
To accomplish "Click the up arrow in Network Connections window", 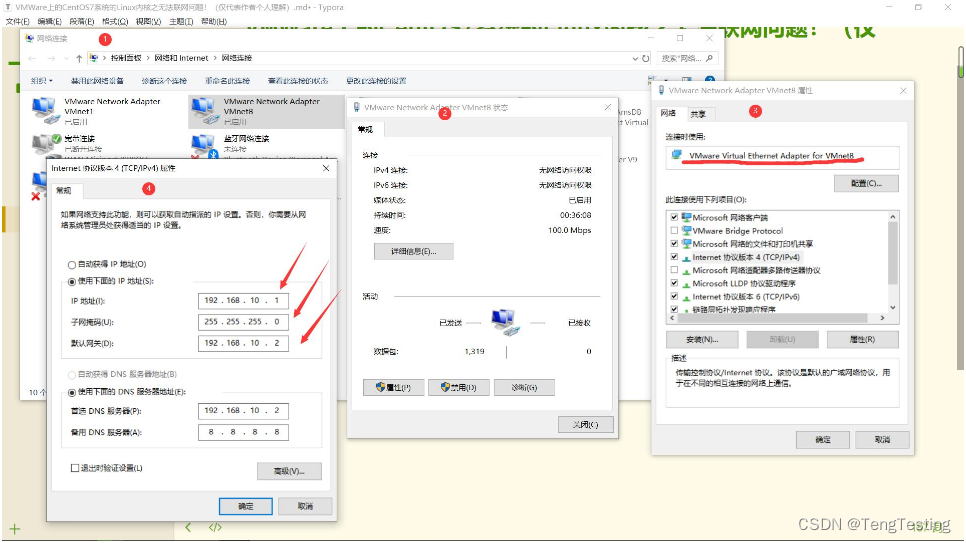I will pyautogui.click(x=79, y=59).
